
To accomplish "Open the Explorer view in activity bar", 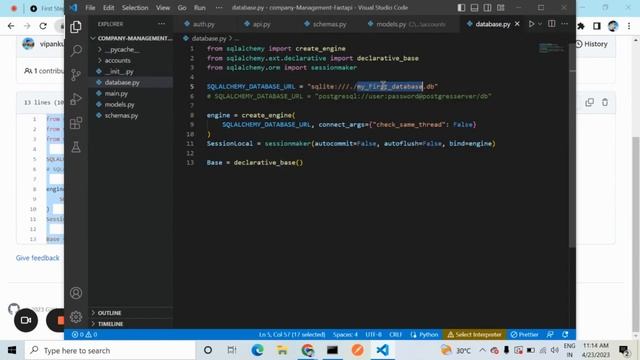I will coord(76,27).
